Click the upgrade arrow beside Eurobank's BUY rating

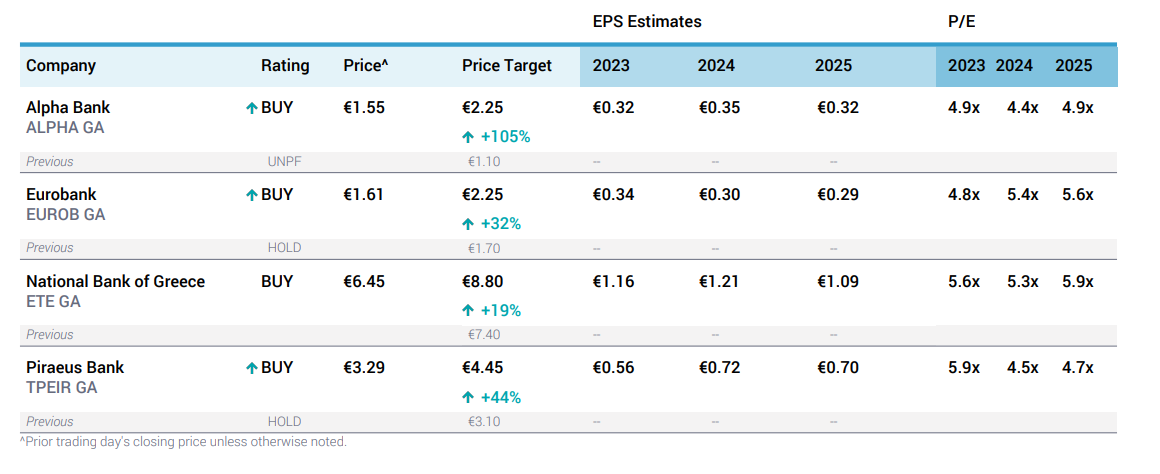[252, 195]
